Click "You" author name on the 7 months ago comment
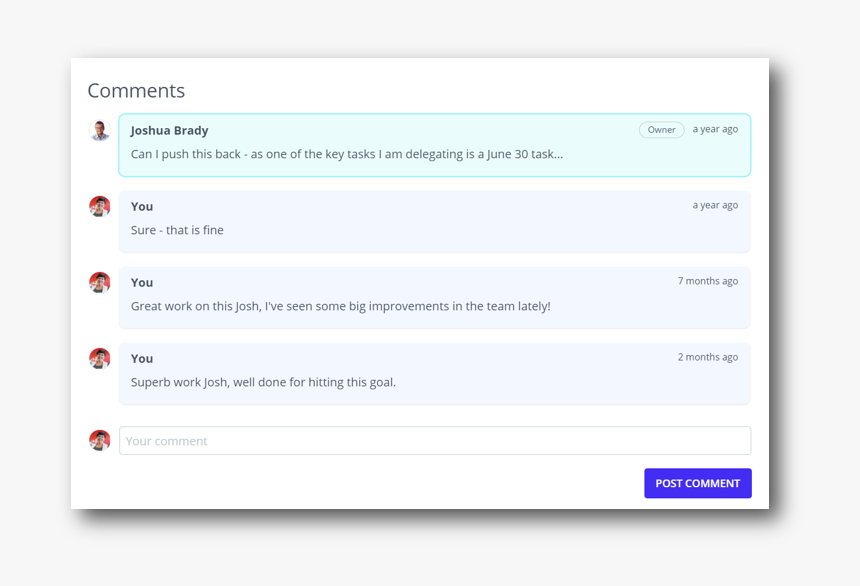Viewport: 860px width, 586px height. [x=142, y=282]
